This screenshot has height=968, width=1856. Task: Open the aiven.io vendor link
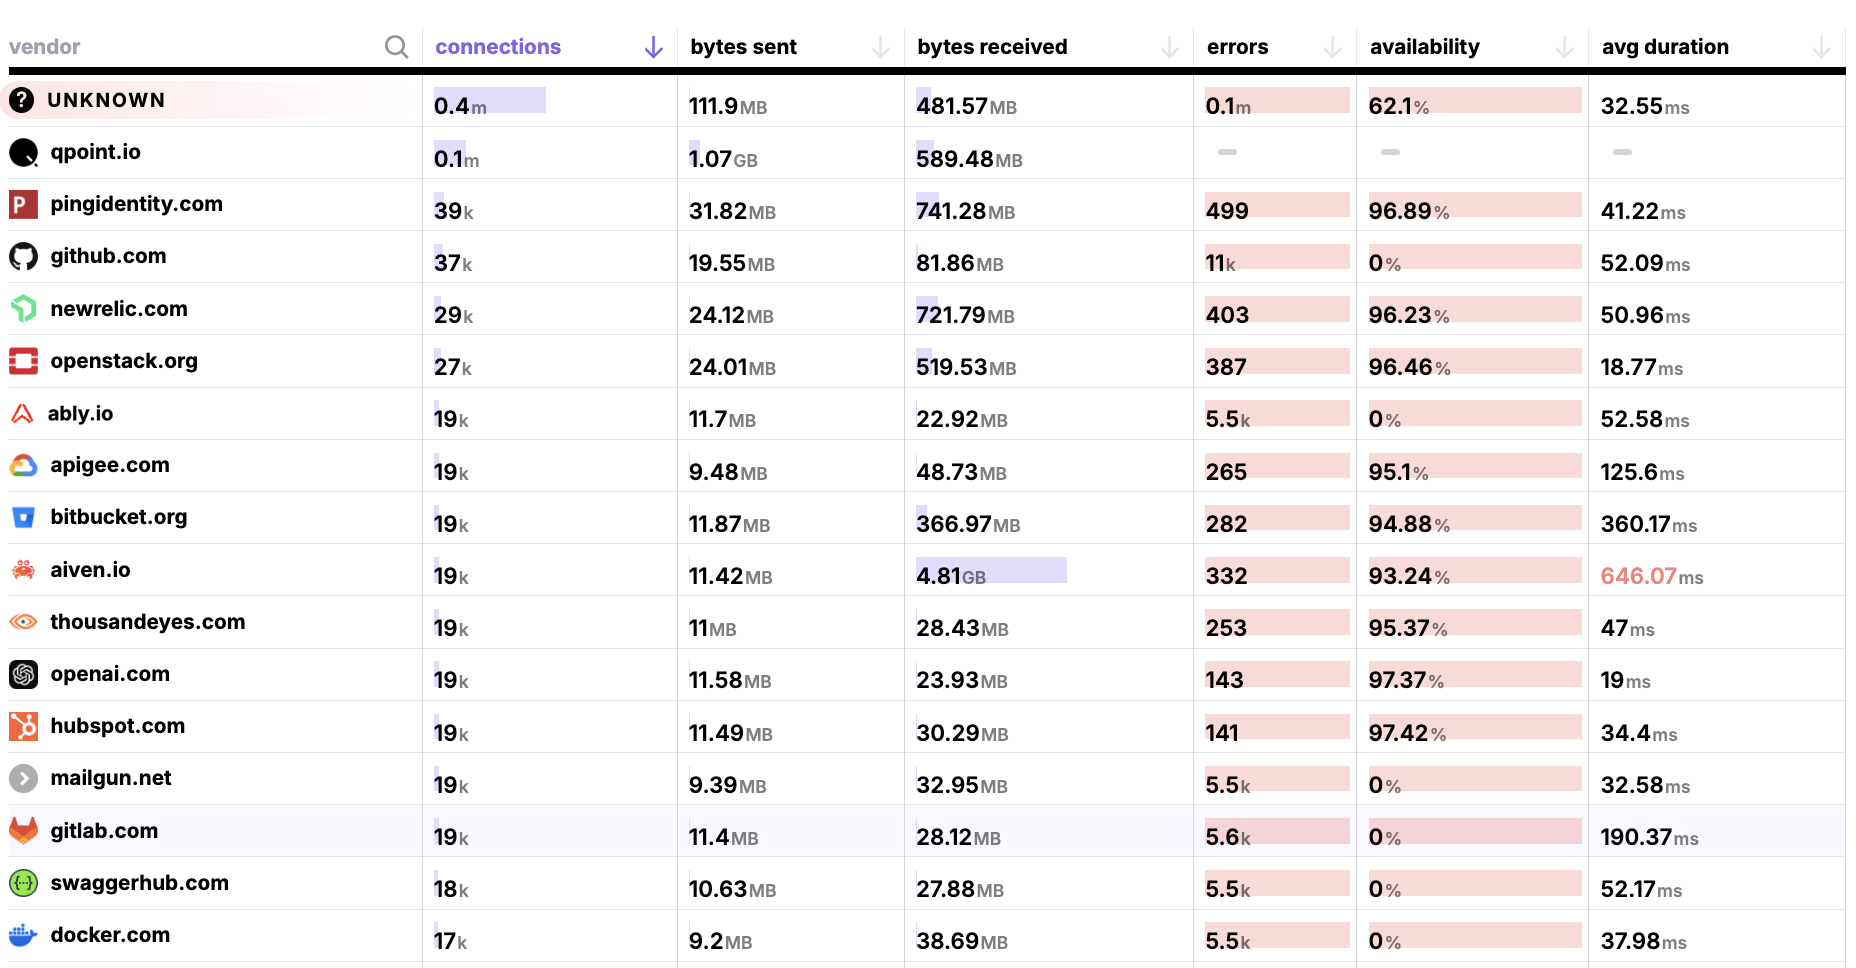90,570
